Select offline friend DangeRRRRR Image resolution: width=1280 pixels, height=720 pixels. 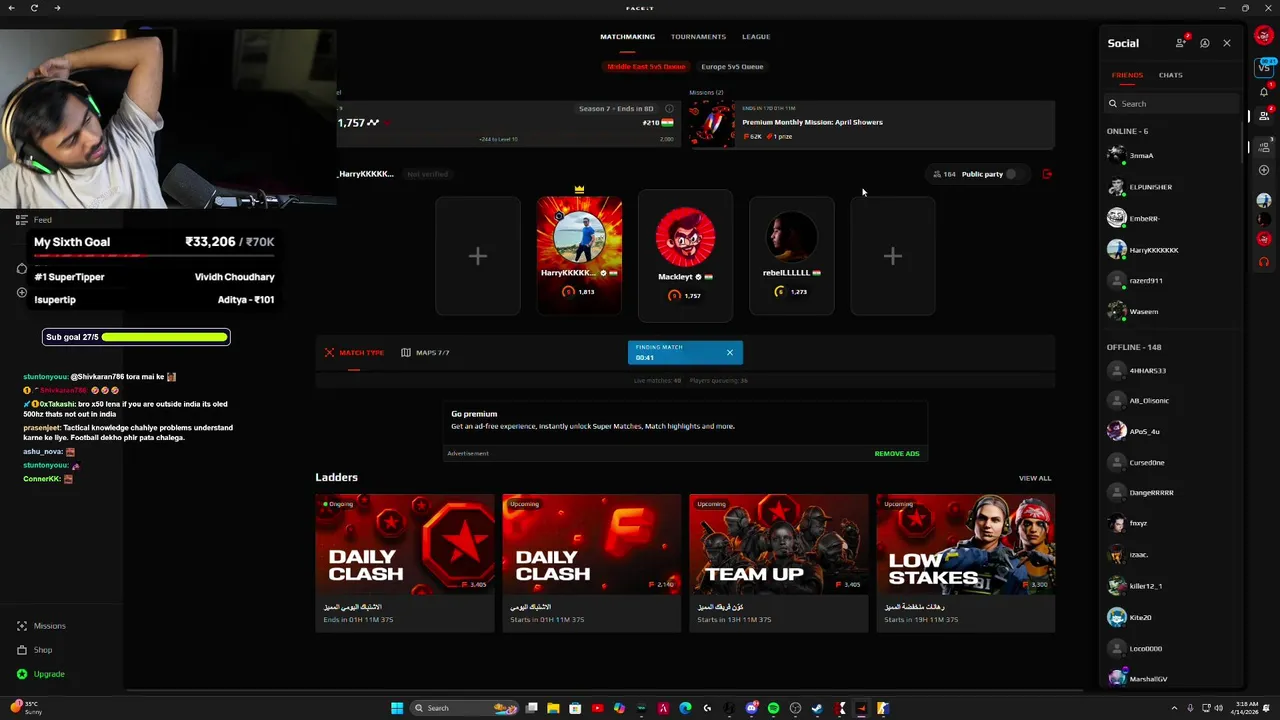click(1172, 493)
